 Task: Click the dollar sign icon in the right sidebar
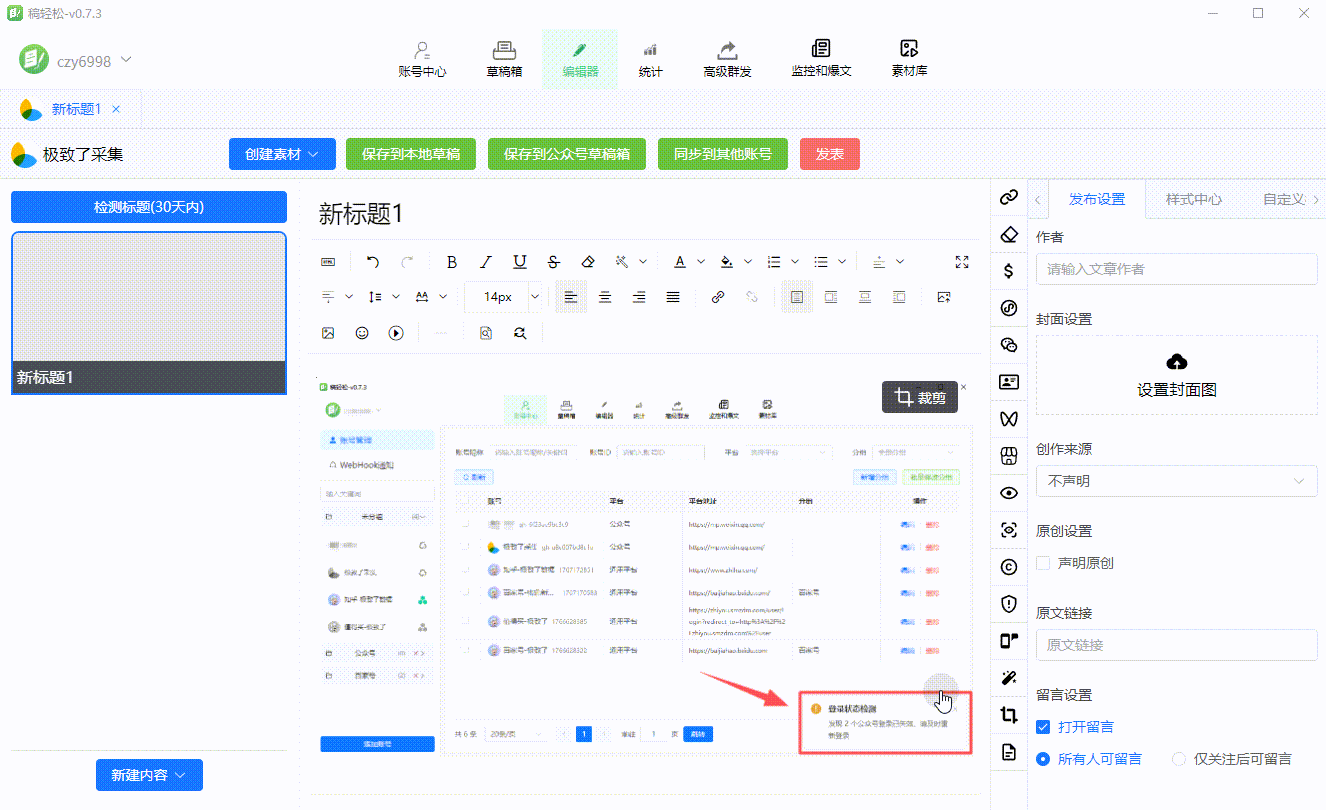coord(1009,270)
